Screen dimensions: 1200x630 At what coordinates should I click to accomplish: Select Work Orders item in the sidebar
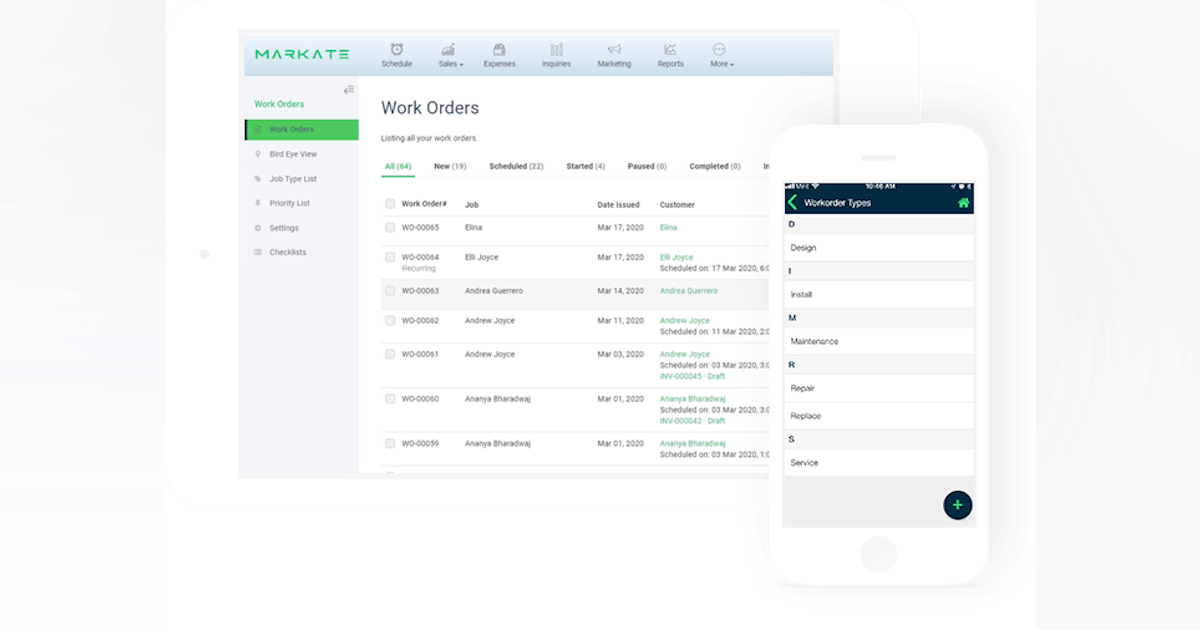coord(302,129)
